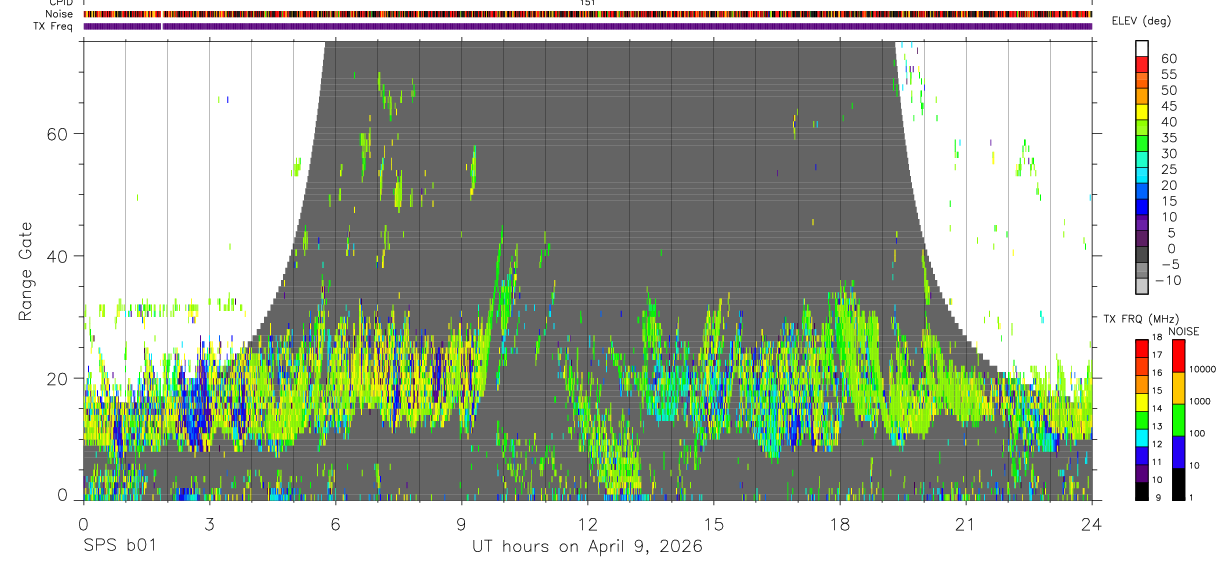Image resolution: width=1228 pixels, height=567 pixels.
Task: Click the purple TX Freq strip at top
Action: pyautogui.click(x=587, y=26)
